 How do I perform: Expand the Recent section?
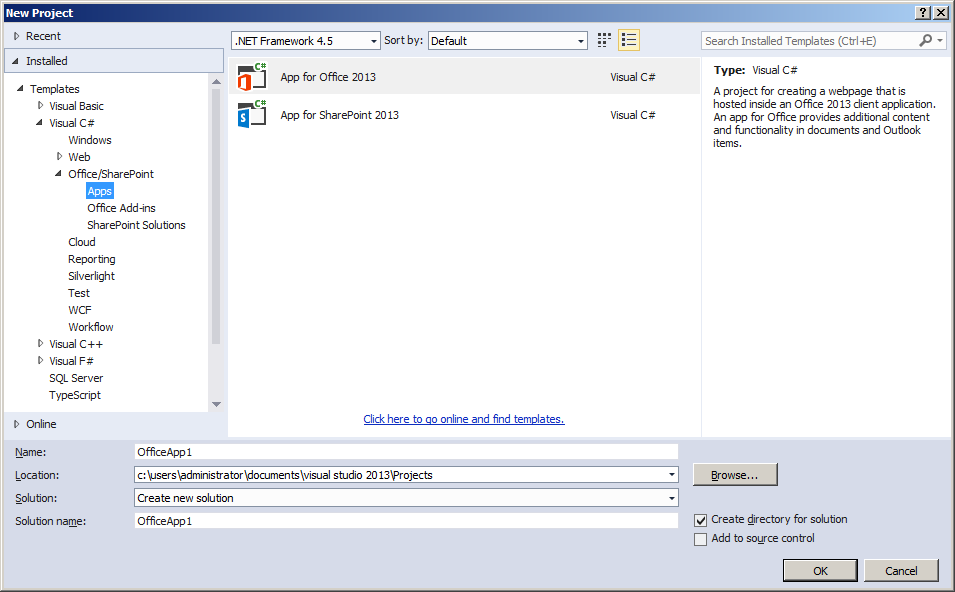pos(16,36)
